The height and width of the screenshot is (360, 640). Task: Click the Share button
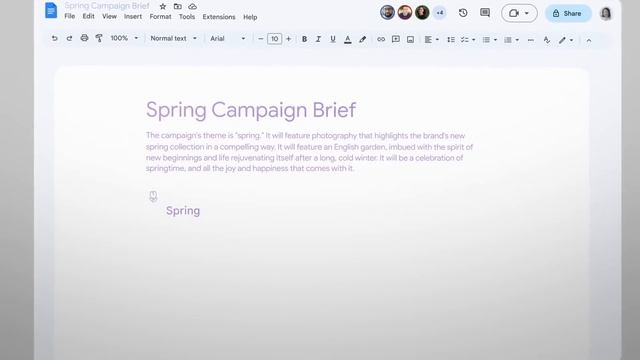click(568, 13)
